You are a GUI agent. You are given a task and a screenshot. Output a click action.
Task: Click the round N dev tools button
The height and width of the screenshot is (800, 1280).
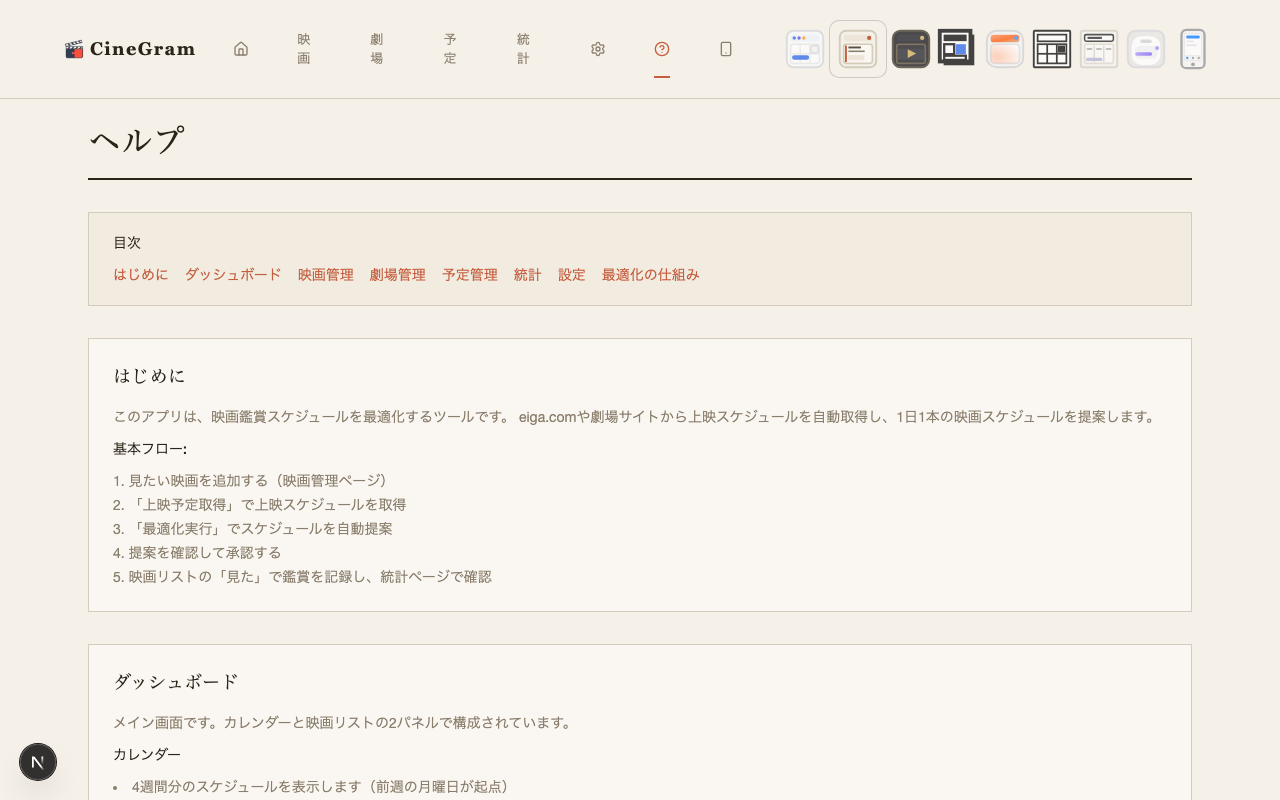(x=38, y=762)
